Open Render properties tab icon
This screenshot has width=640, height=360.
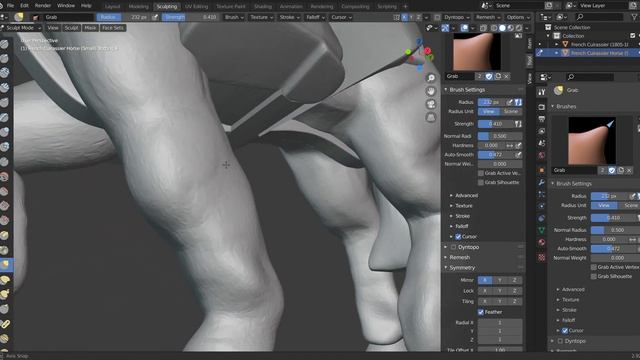coord(541,107)
